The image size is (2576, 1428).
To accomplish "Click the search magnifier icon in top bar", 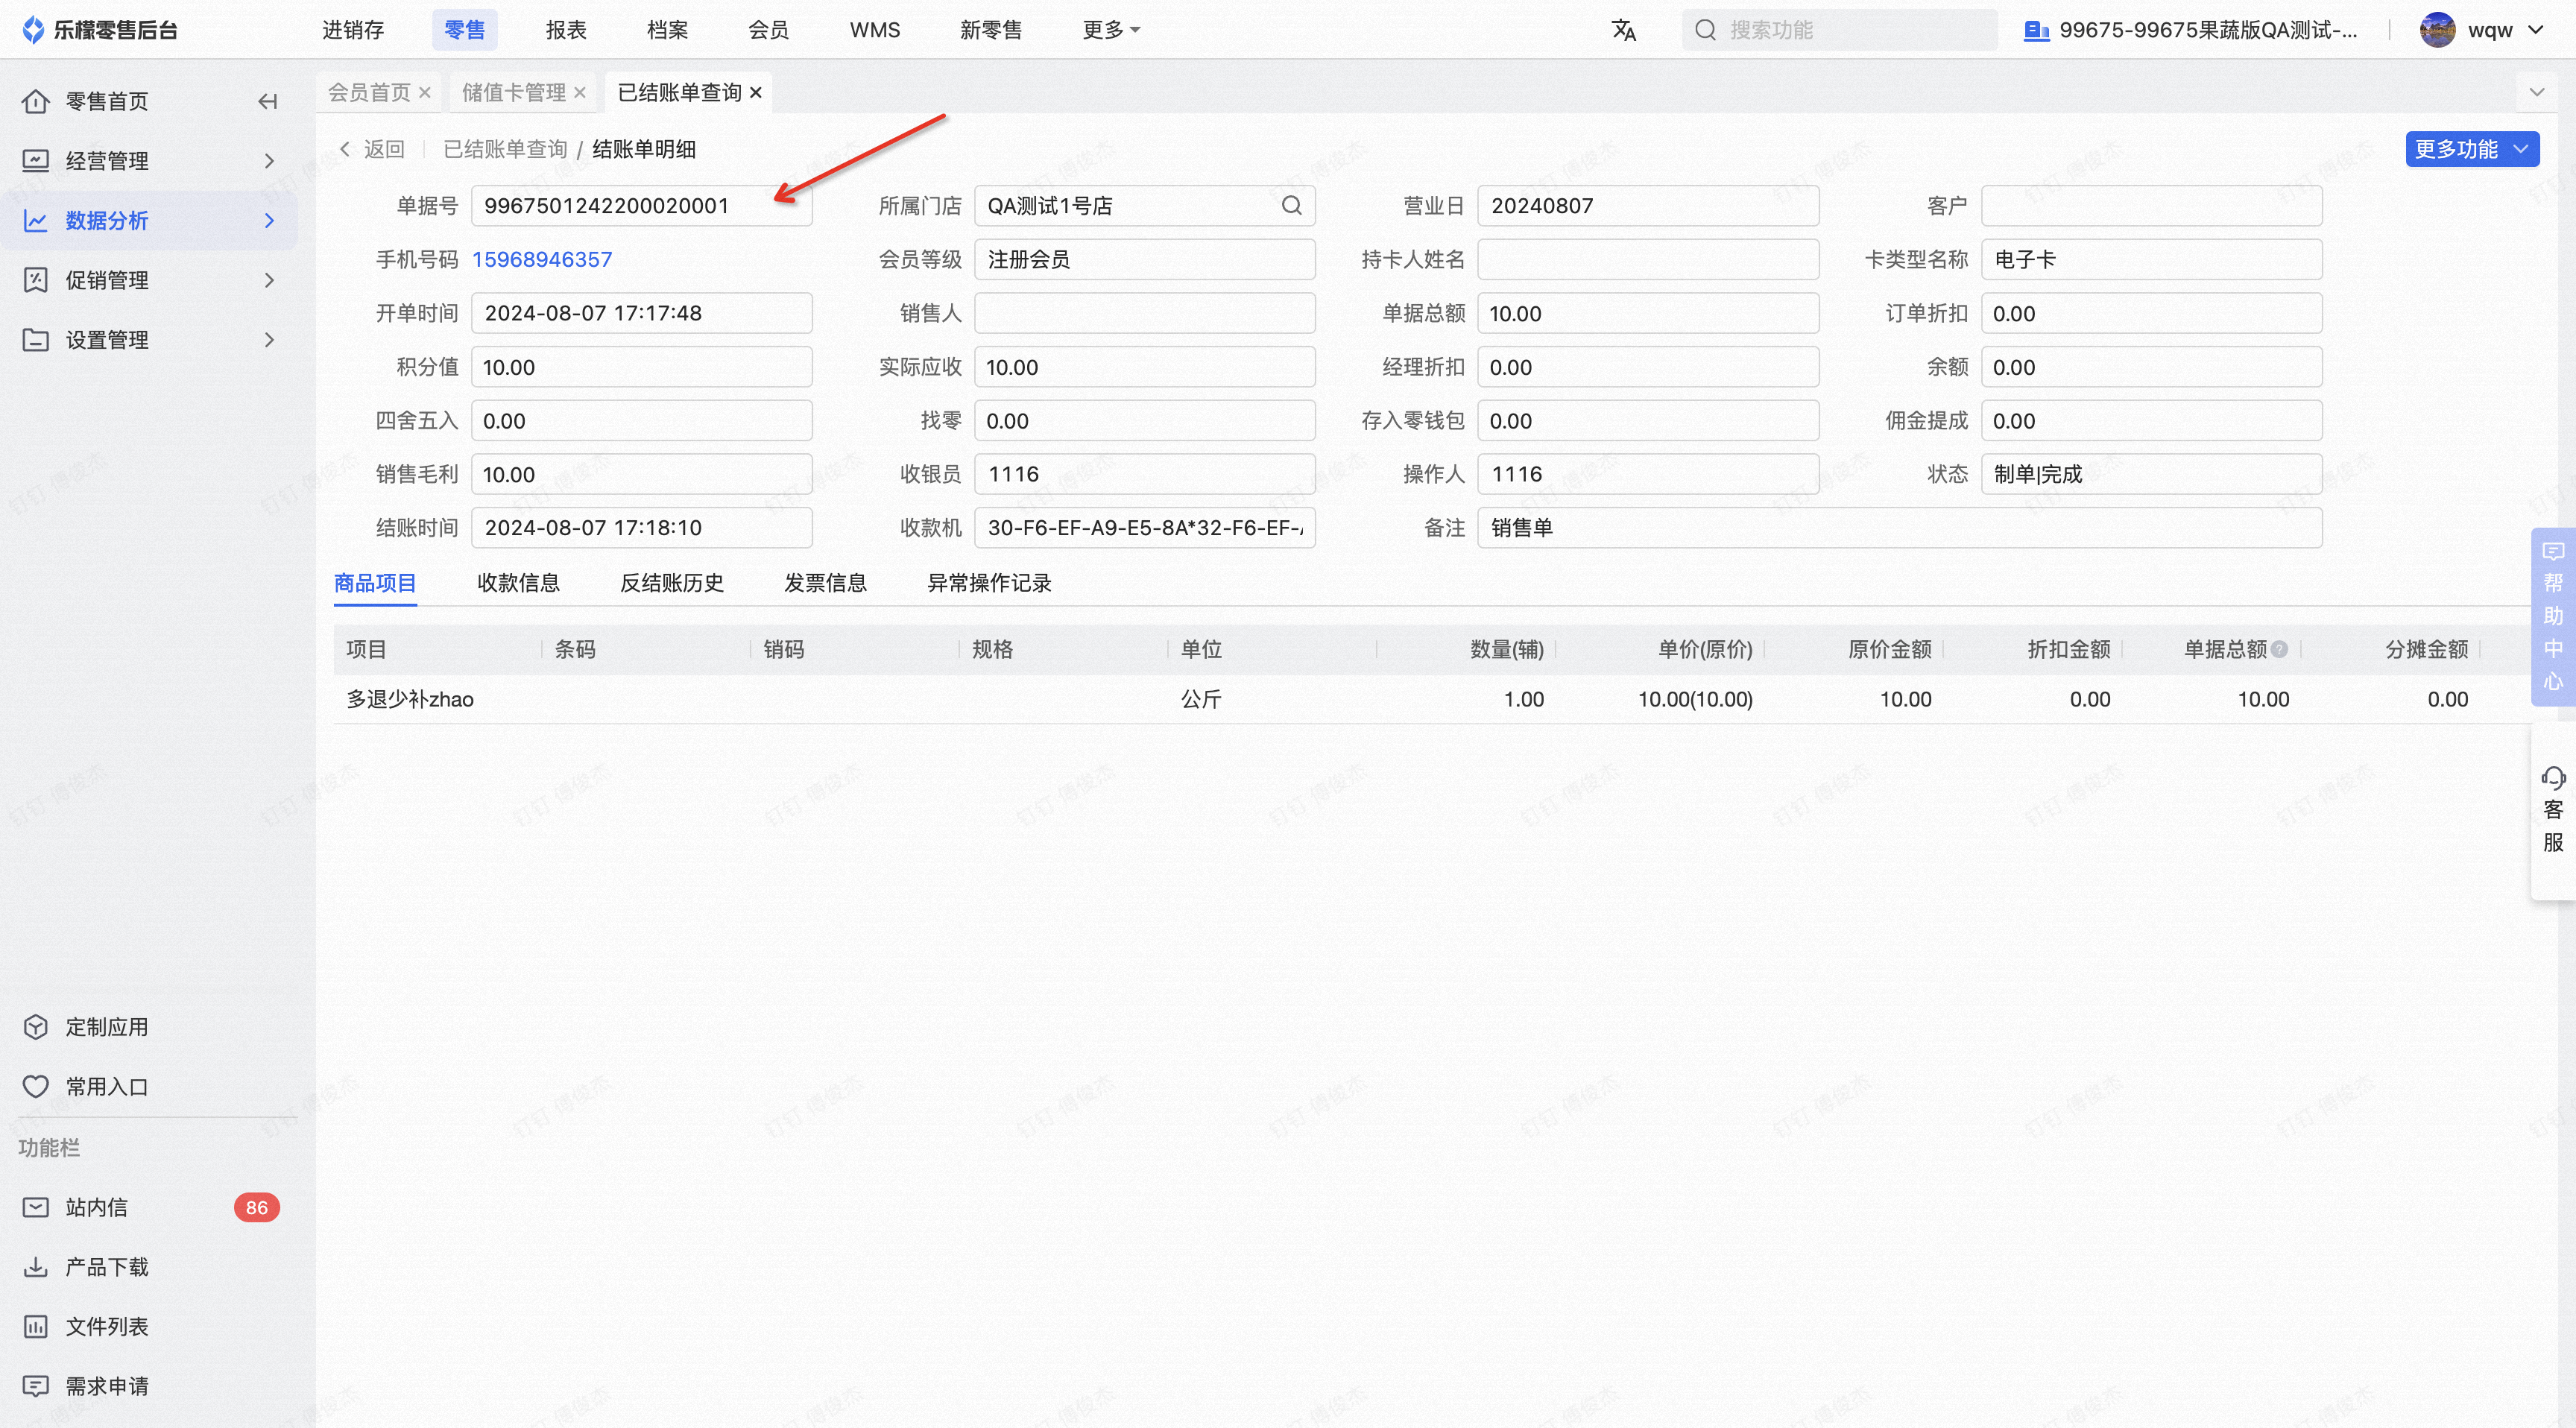I will pyautogui.click(x=1706, y=30).
